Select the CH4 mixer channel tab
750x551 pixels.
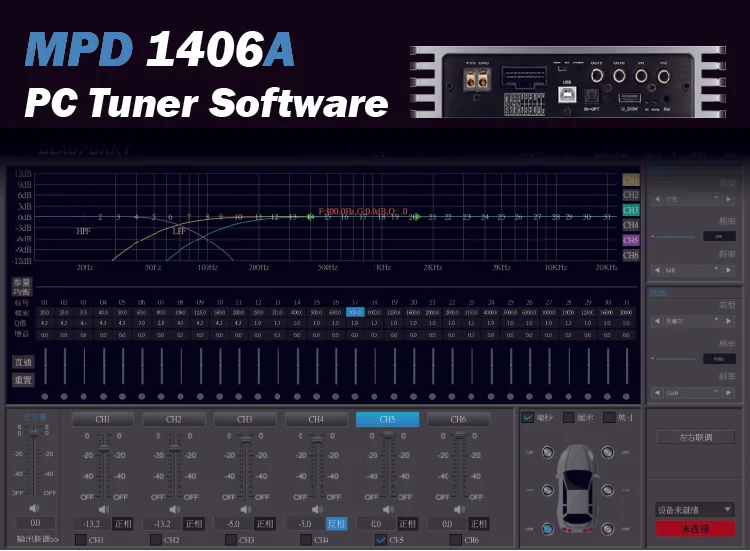[316, 419]
